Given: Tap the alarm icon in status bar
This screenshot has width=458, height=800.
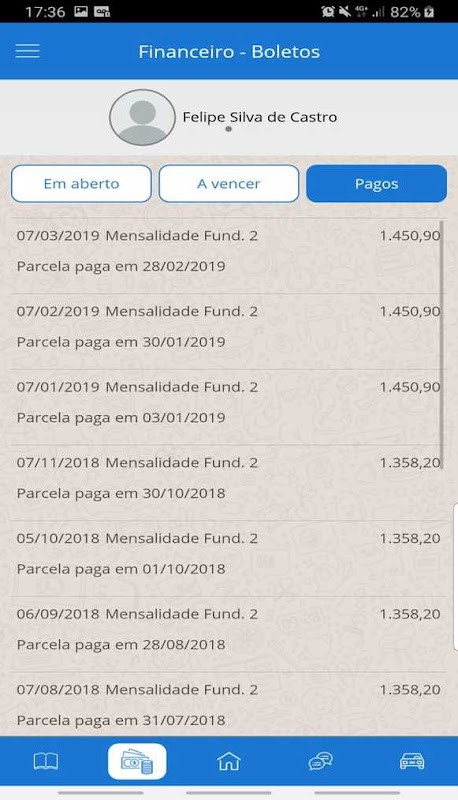Looking at the screenshot, I should pos(327,11).
